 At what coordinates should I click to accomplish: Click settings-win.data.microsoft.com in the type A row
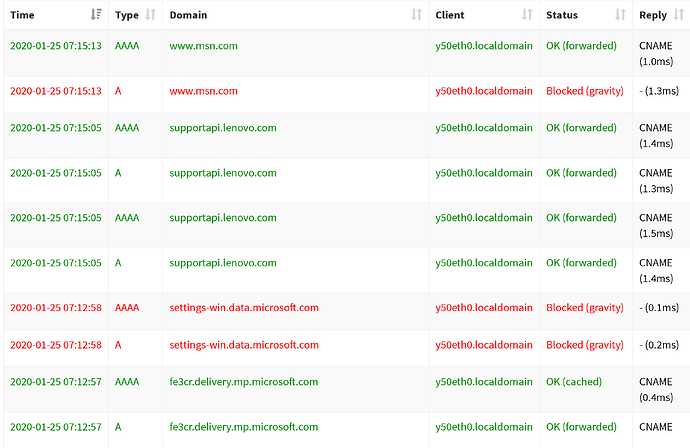244,345
